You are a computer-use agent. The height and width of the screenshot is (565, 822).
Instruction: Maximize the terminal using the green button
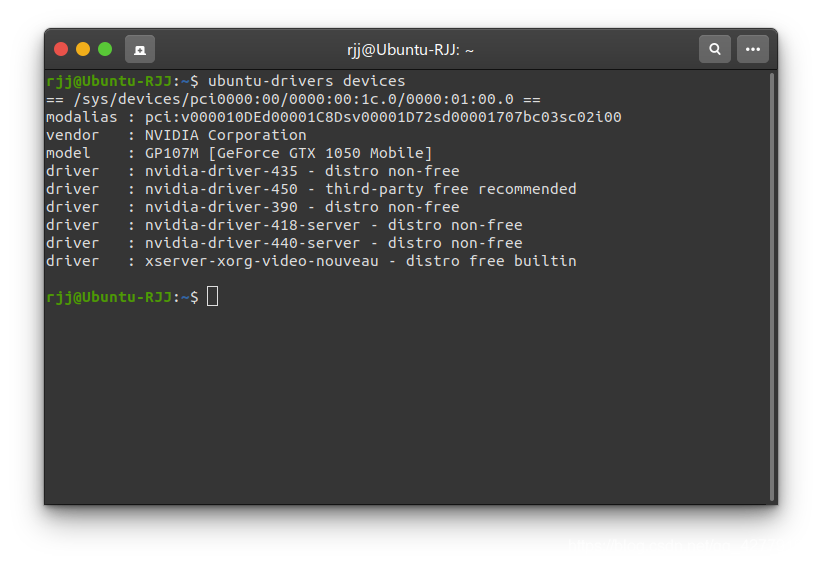pyautogui.click(x=105, y=49)
